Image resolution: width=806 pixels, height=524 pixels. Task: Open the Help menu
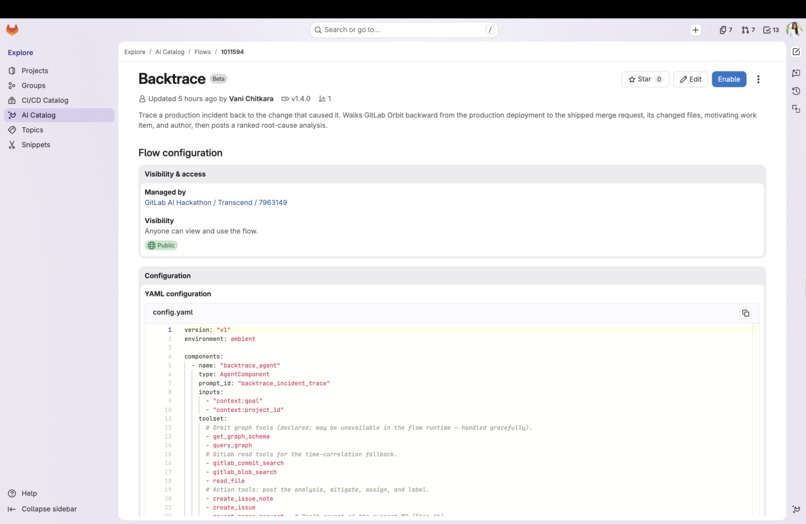click(x=23, y=493)
